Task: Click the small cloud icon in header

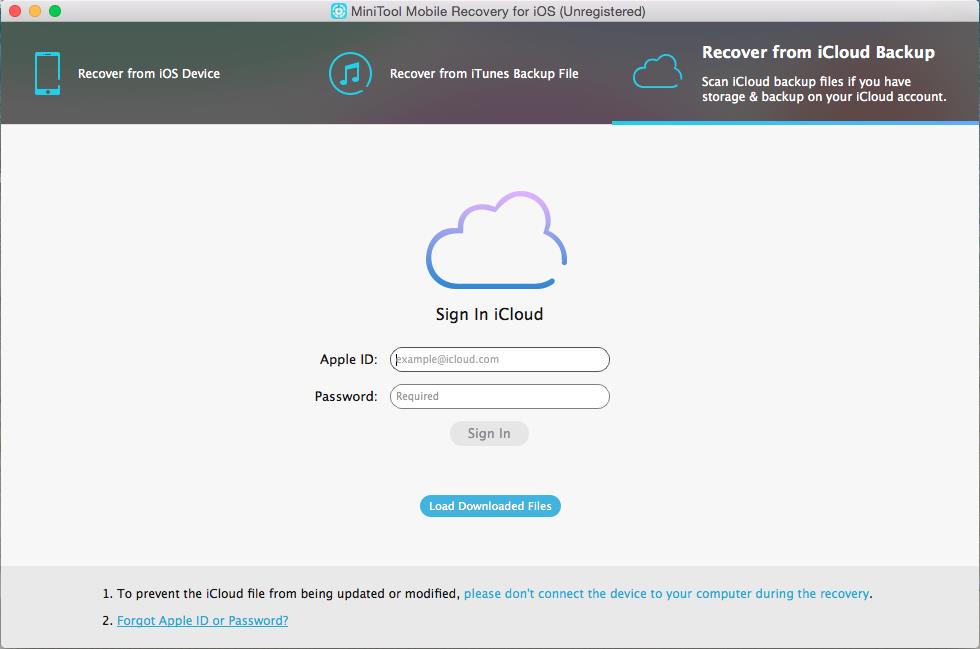Action: point(657,72)
